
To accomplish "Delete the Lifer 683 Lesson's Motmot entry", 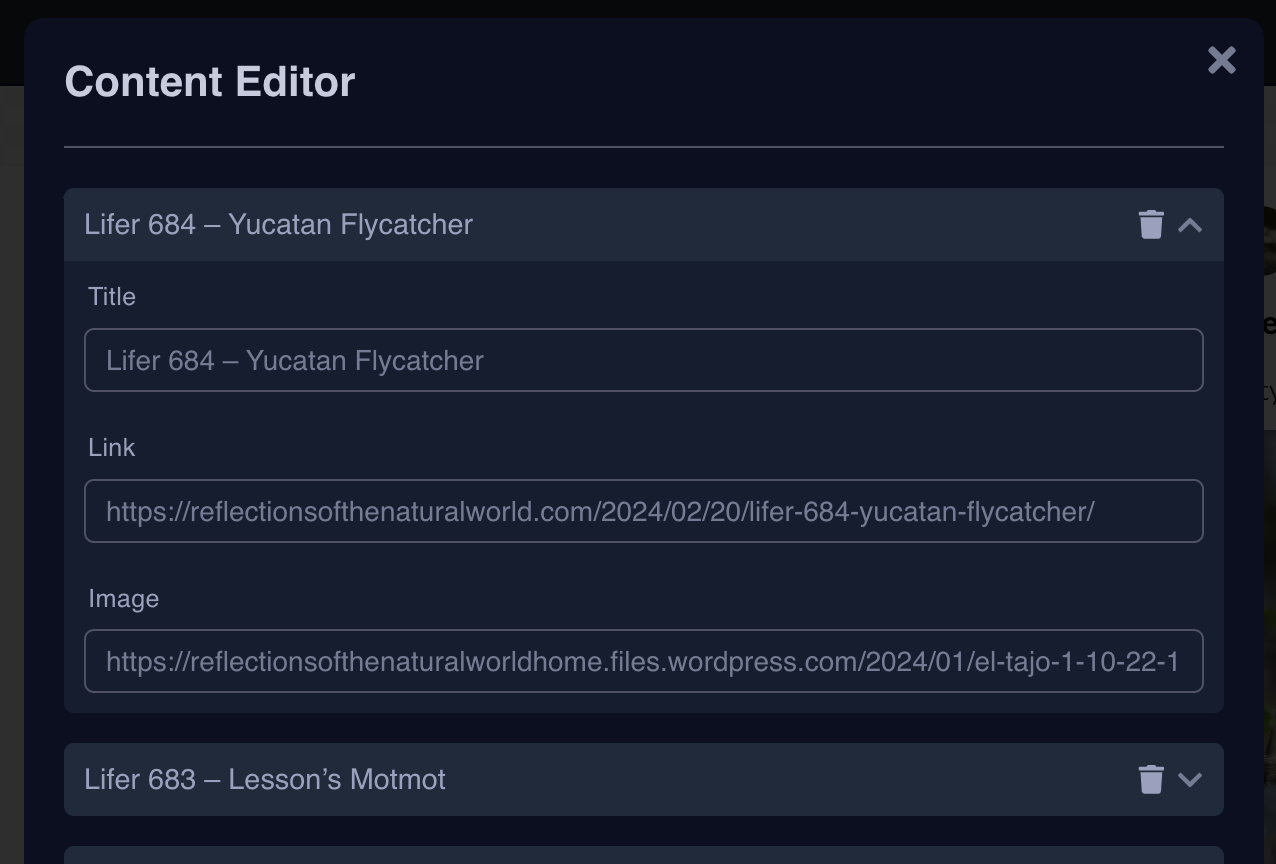I will [1151, 779].
